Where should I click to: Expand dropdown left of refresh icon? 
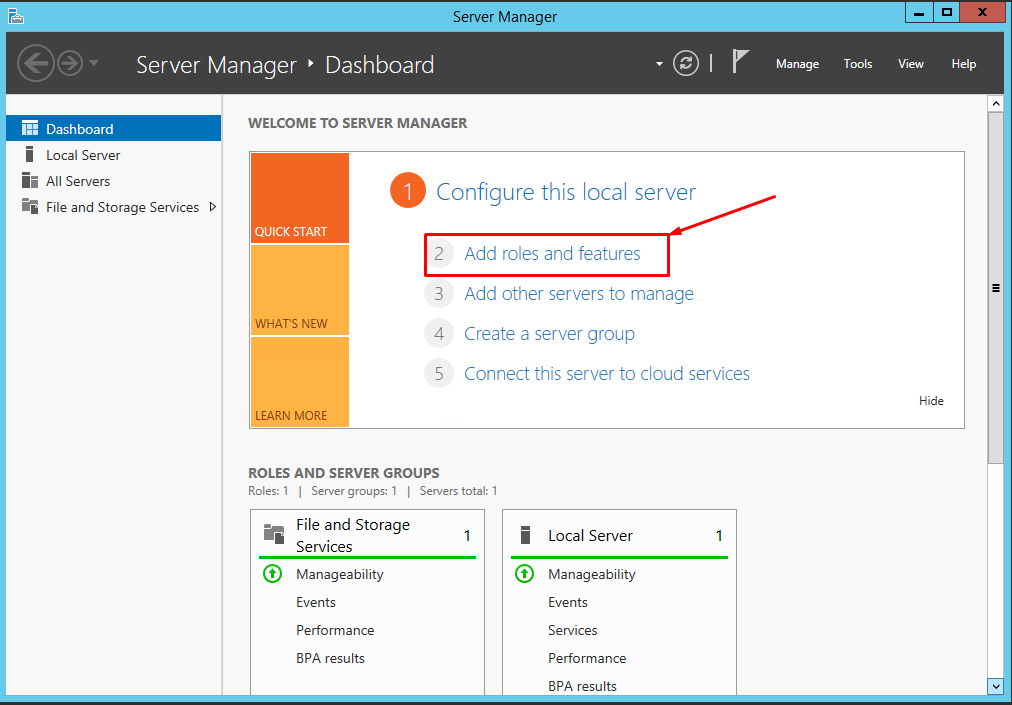[659, 64]
